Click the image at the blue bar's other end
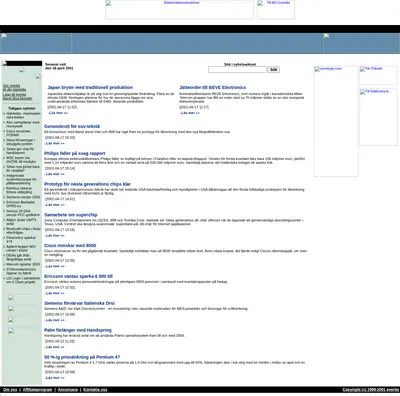 361,43
